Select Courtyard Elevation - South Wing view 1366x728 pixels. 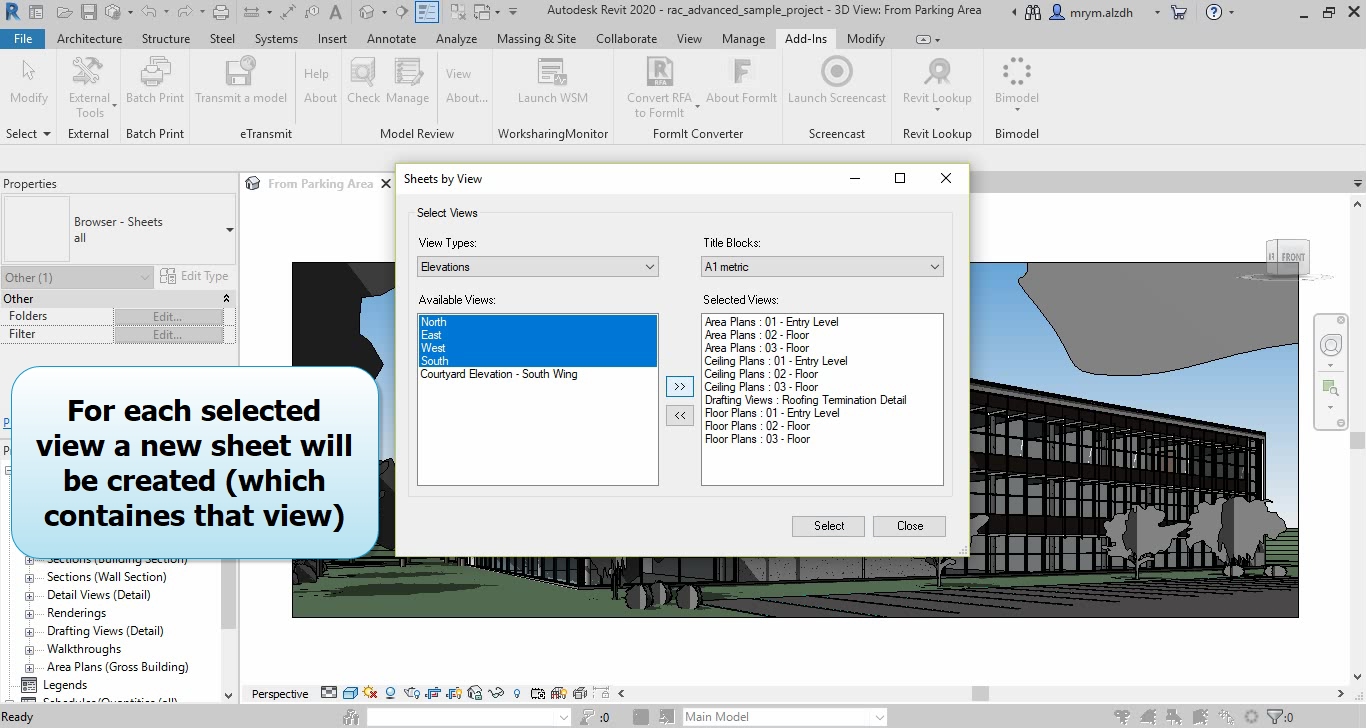click(498, 374)
